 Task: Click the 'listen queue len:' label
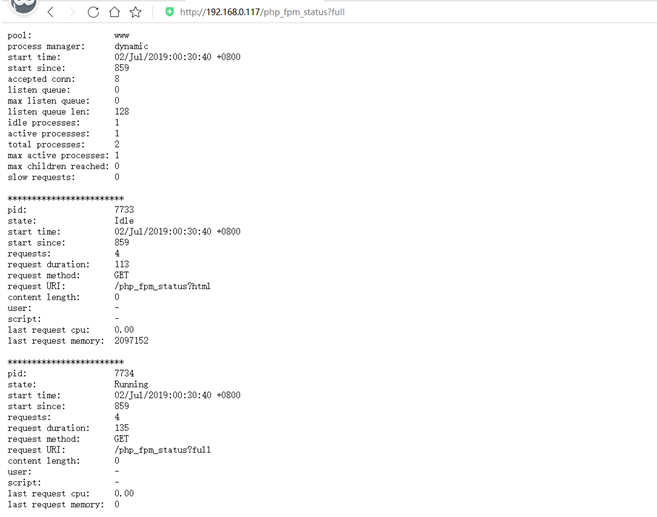(x=49, y=112)
